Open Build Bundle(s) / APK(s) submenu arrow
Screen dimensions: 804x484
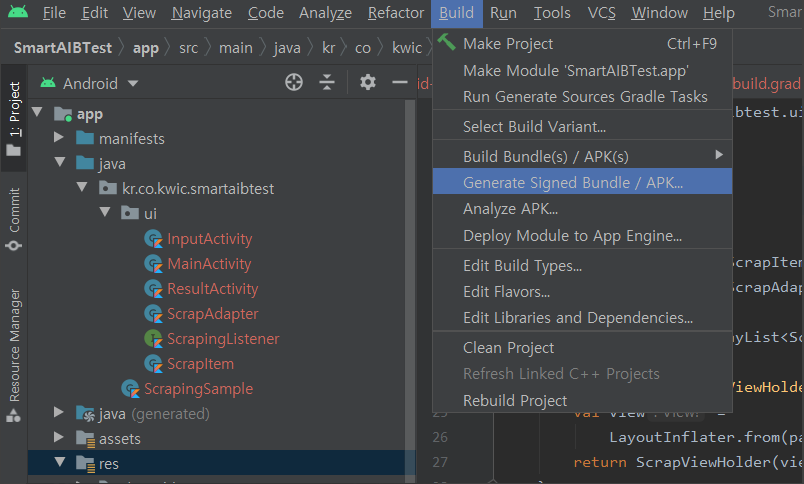(719, 155)
